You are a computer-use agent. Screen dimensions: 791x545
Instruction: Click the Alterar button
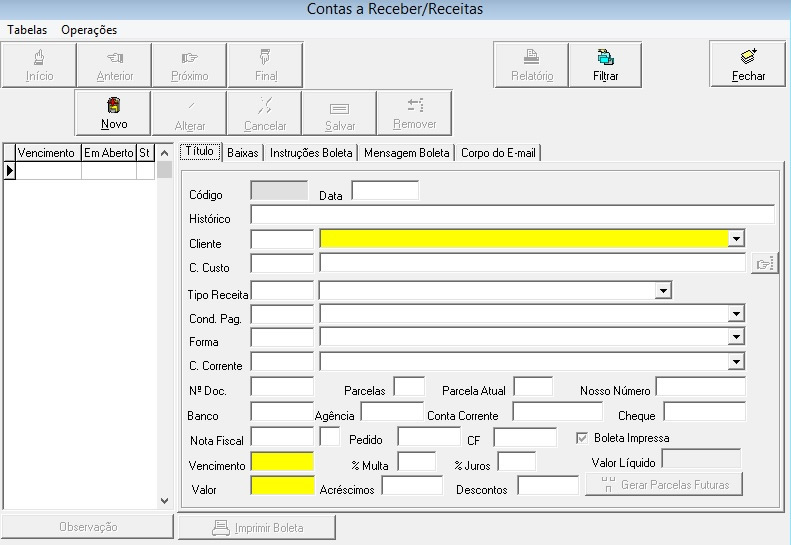pyautogui.click(x=189, y=113)
